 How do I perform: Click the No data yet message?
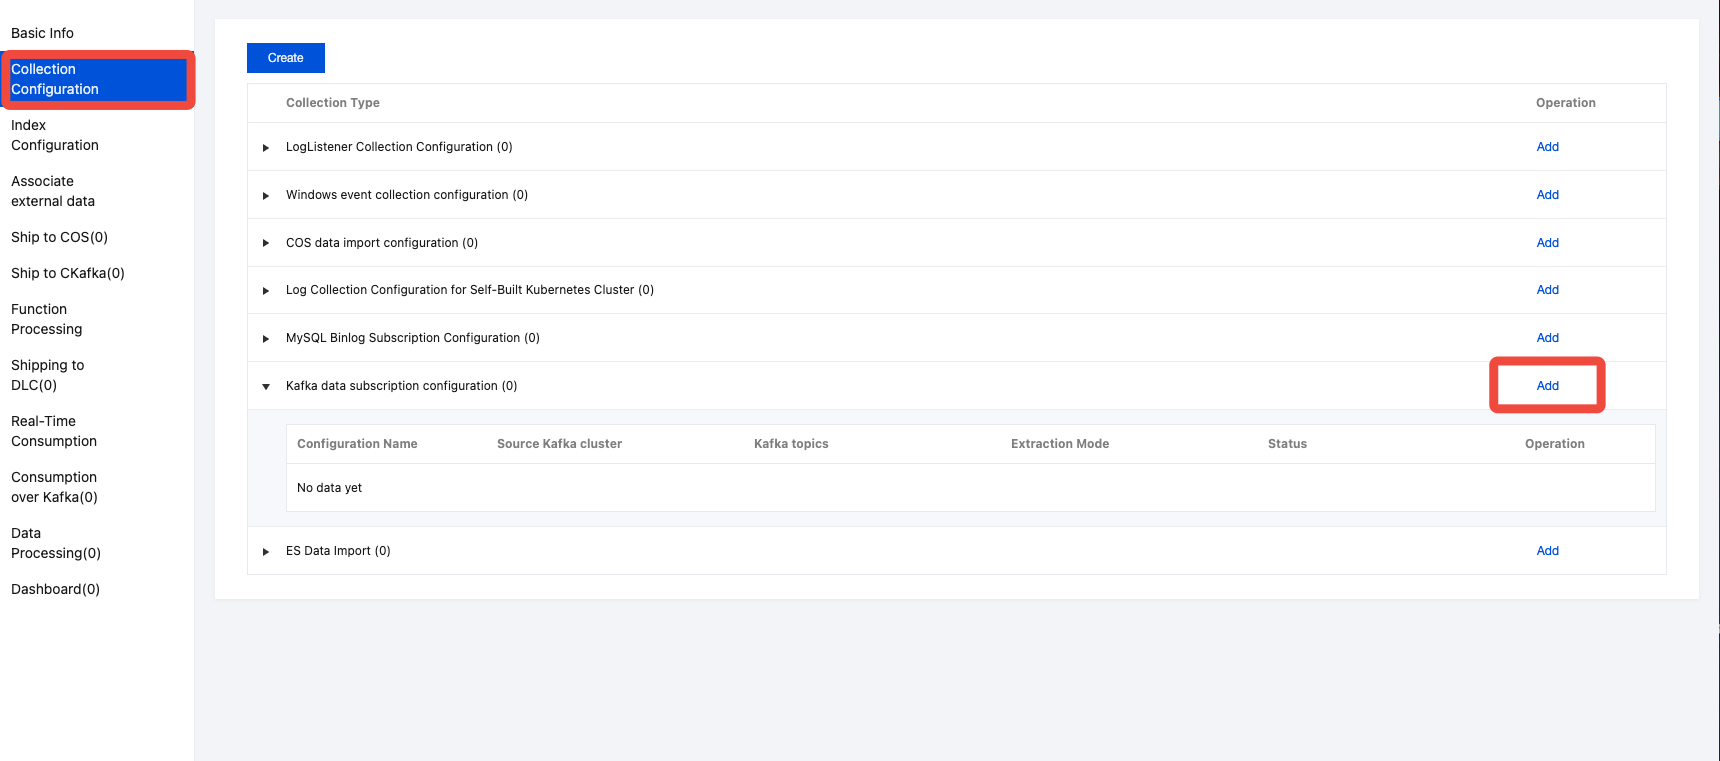[329, 488]
